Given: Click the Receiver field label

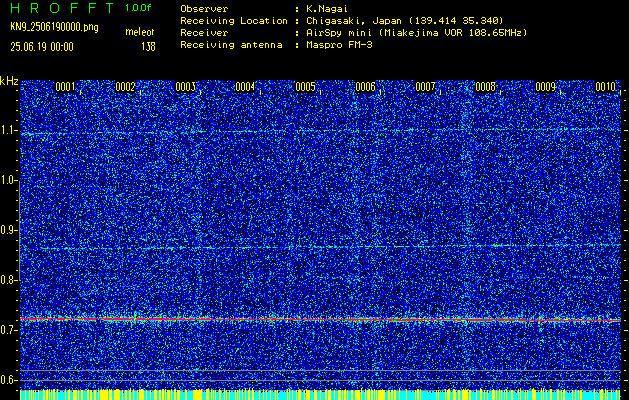Looking at the screenshot, I should pyautogui.click(x=204, y=32).
